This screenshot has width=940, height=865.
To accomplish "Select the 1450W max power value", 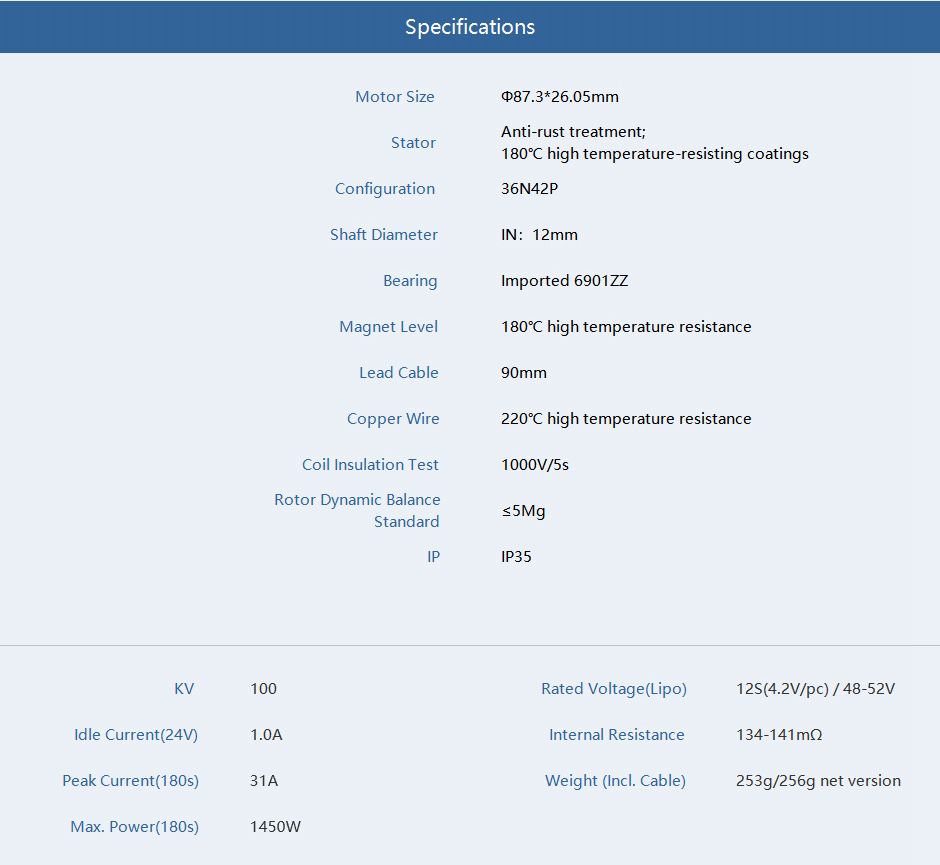I will click(275, 827).
